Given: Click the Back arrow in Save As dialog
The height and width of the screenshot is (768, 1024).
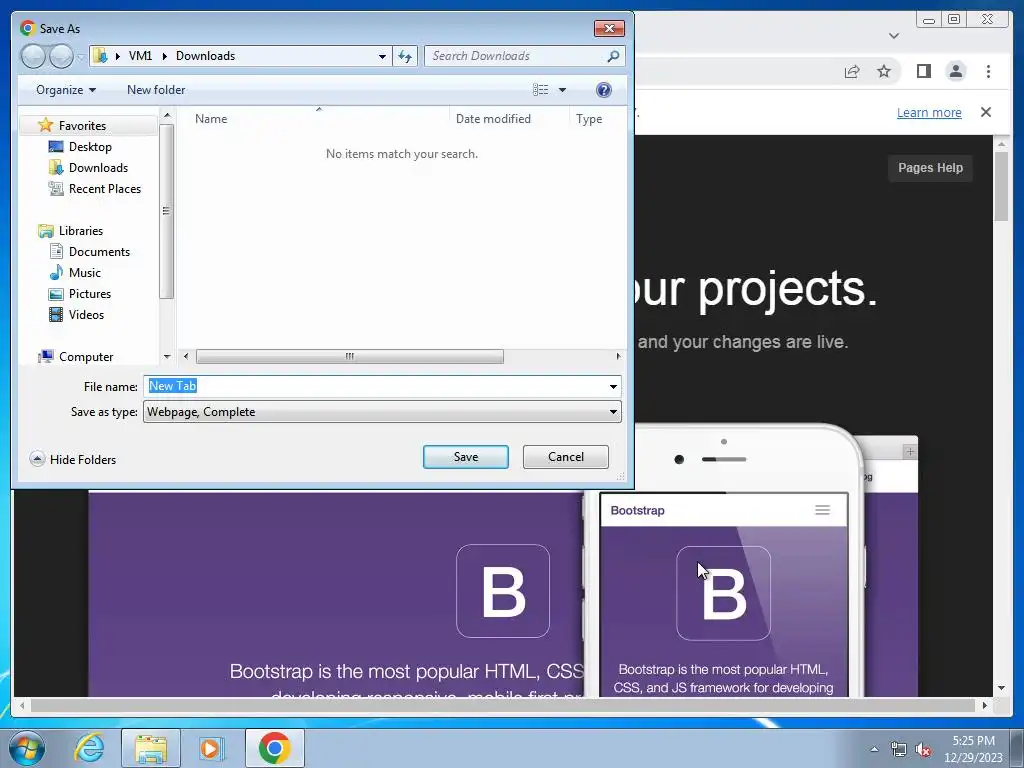Looking at the screenshot, I should click(33, 56).
